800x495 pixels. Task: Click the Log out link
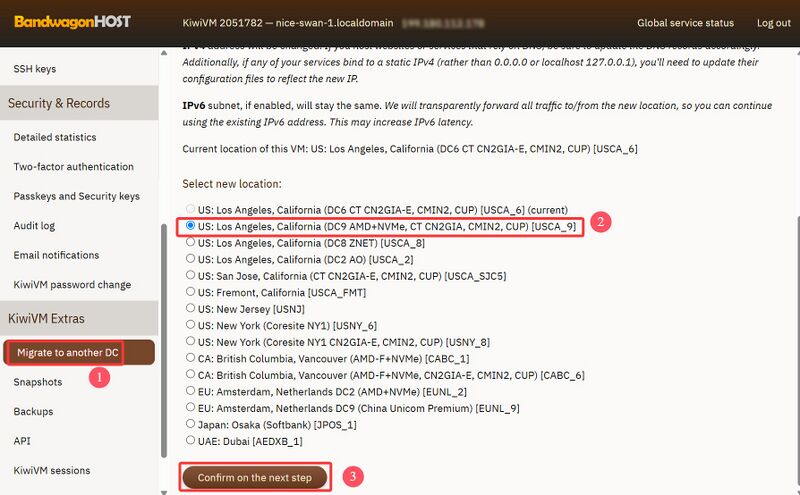[x=773, y=23]
